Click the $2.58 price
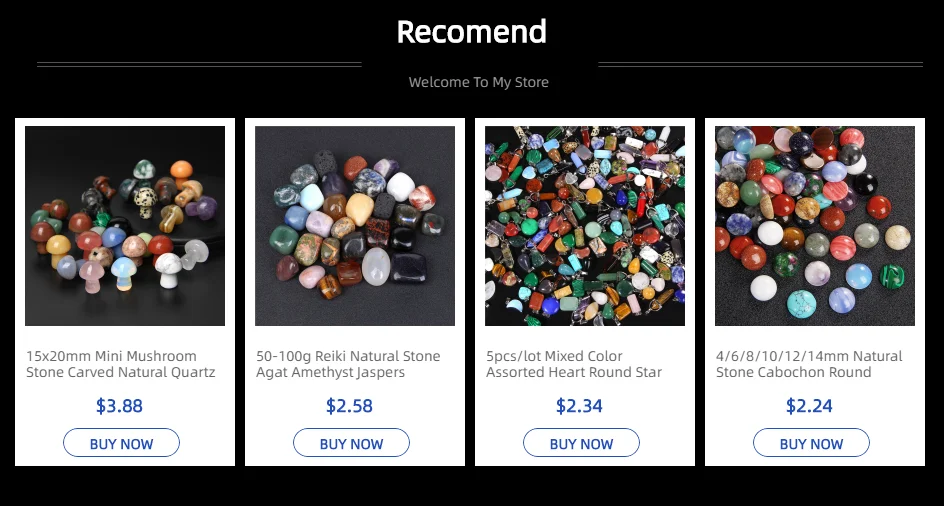The height and width of the screenshot is (506, 944). pyautogui.click(x=350, y=406)
